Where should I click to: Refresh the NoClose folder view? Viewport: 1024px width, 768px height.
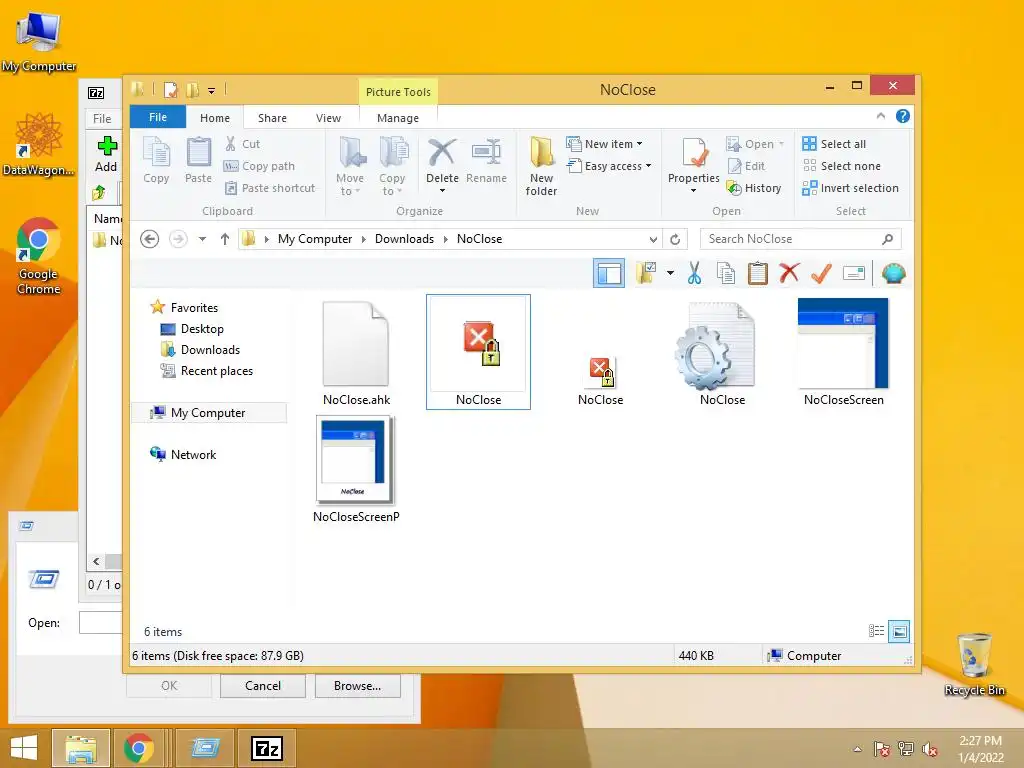(x=675, y=239)
